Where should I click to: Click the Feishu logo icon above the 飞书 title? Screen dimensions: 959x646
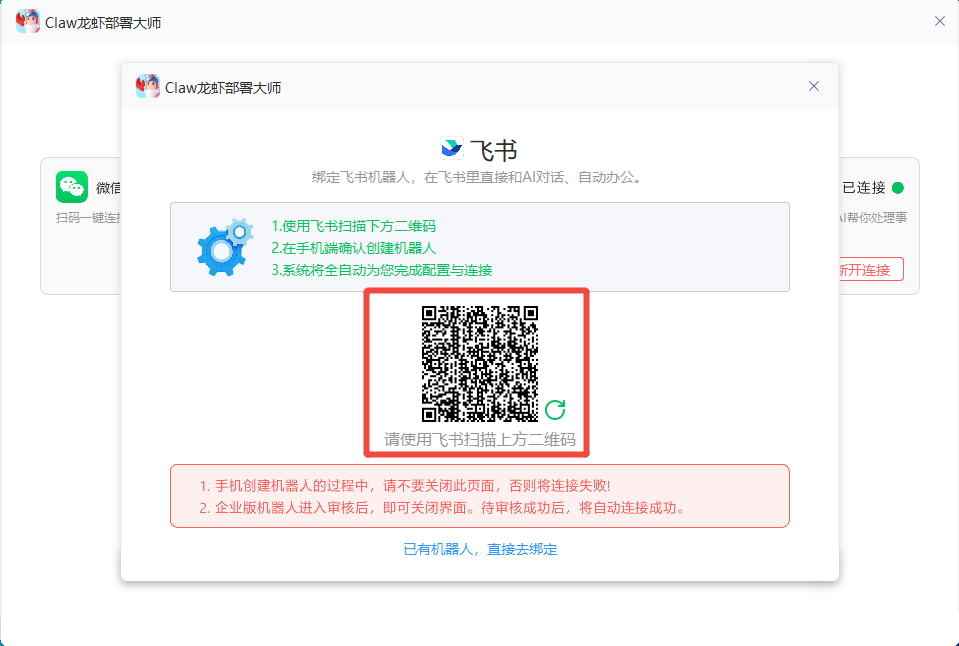452,148
